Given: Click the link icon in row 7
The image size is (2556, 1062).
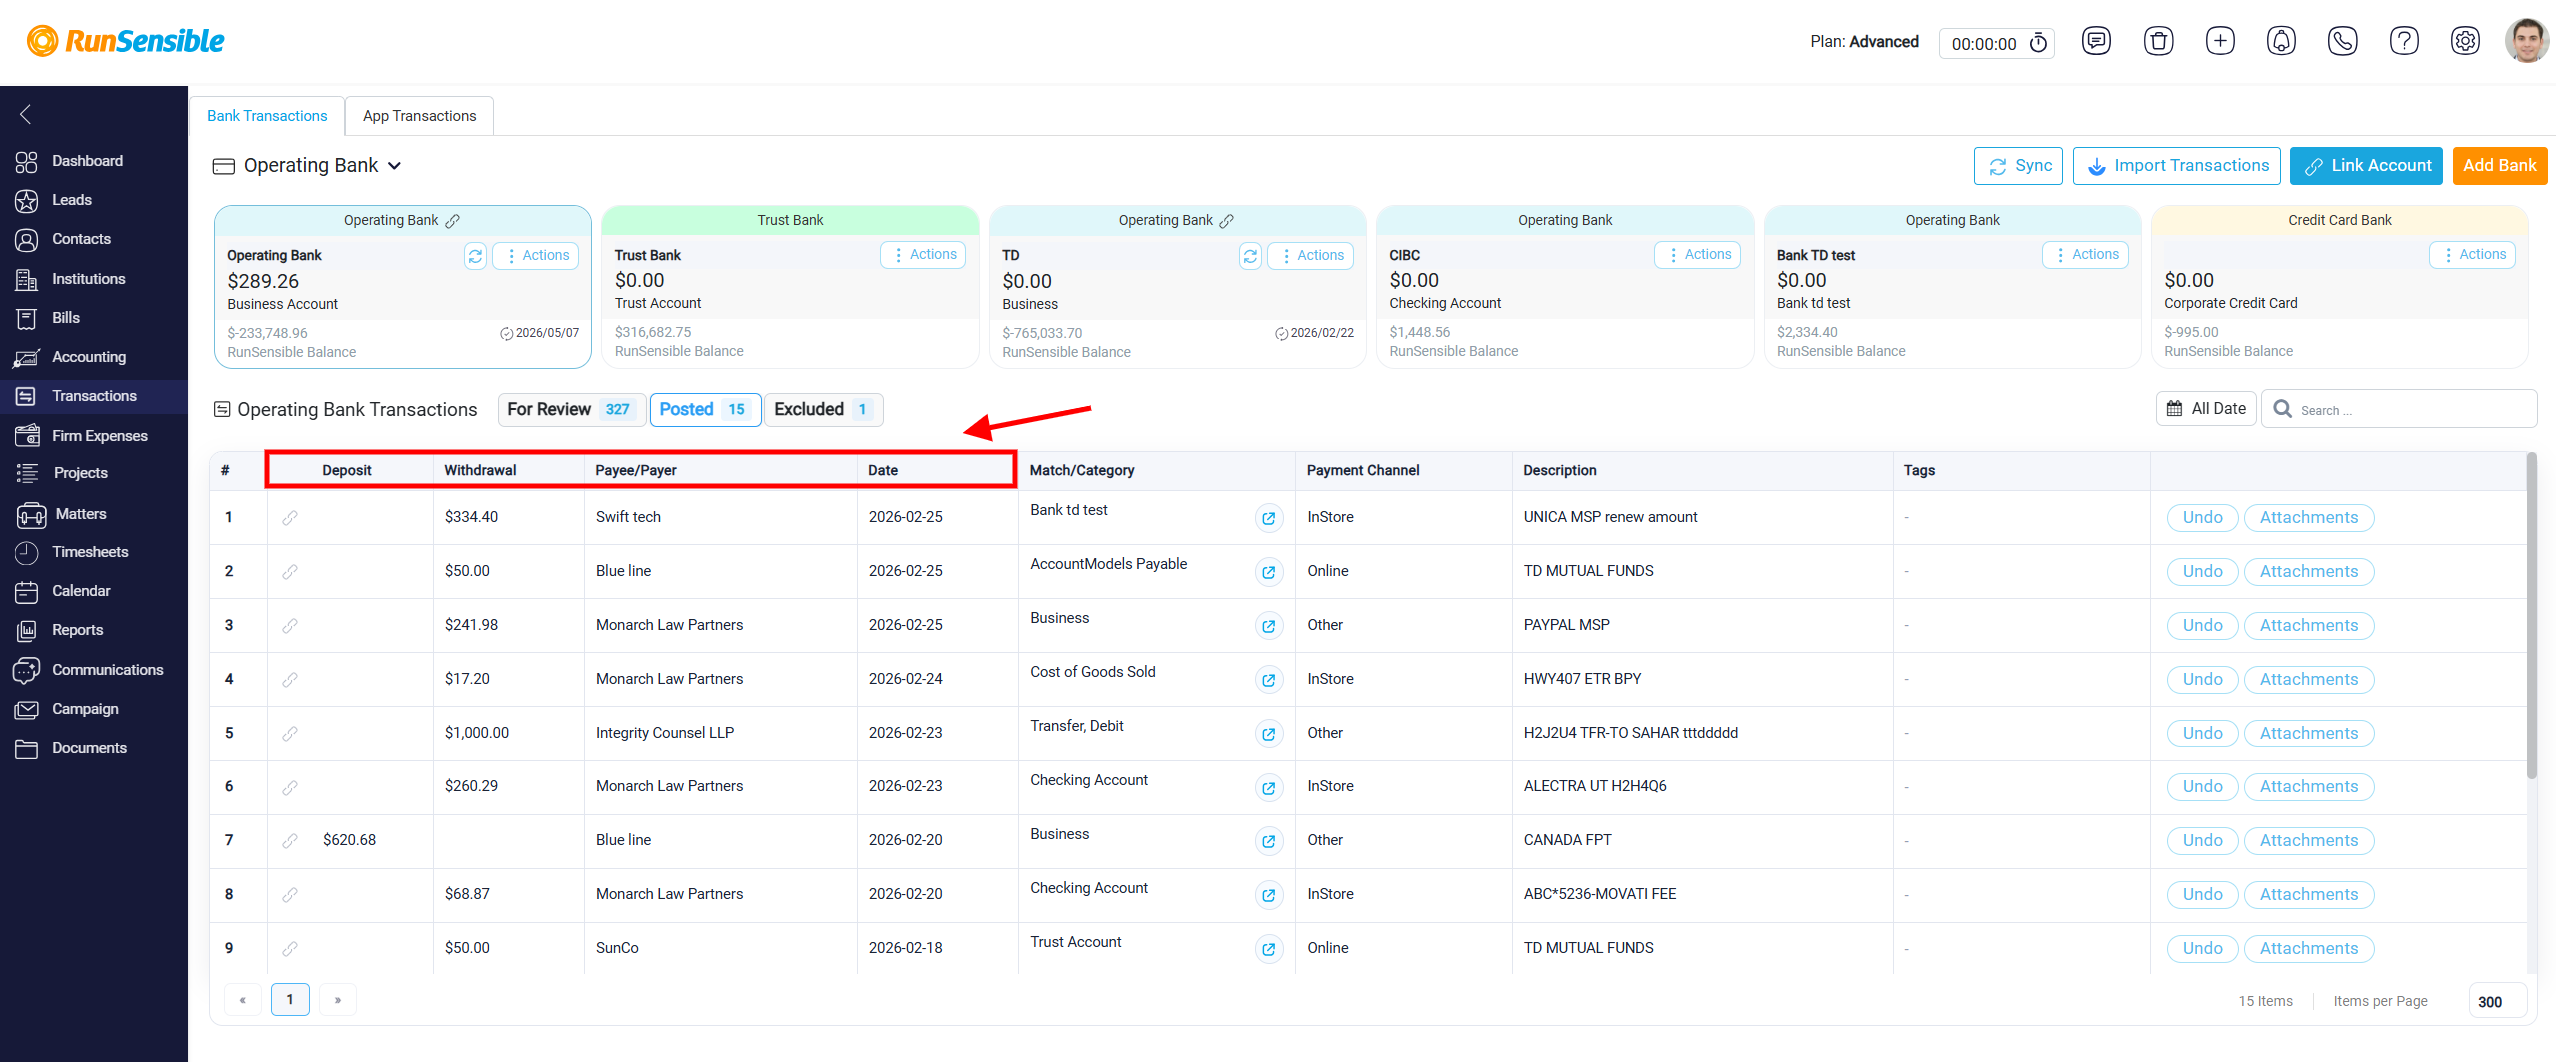Looking at the screenshot, I should [290, 841].
